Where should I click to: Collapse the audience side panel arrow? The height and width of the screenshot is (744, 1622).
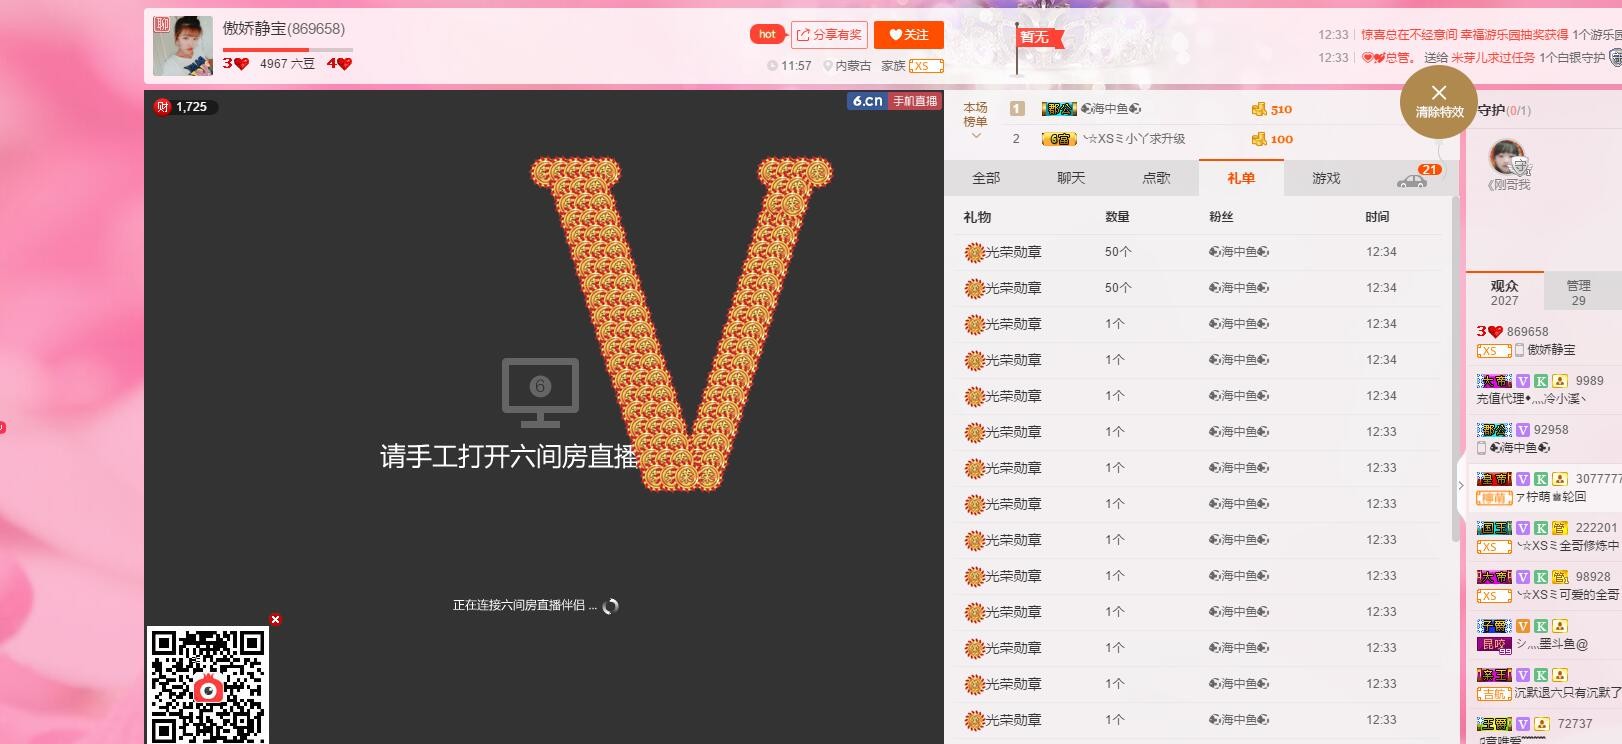1460,486
